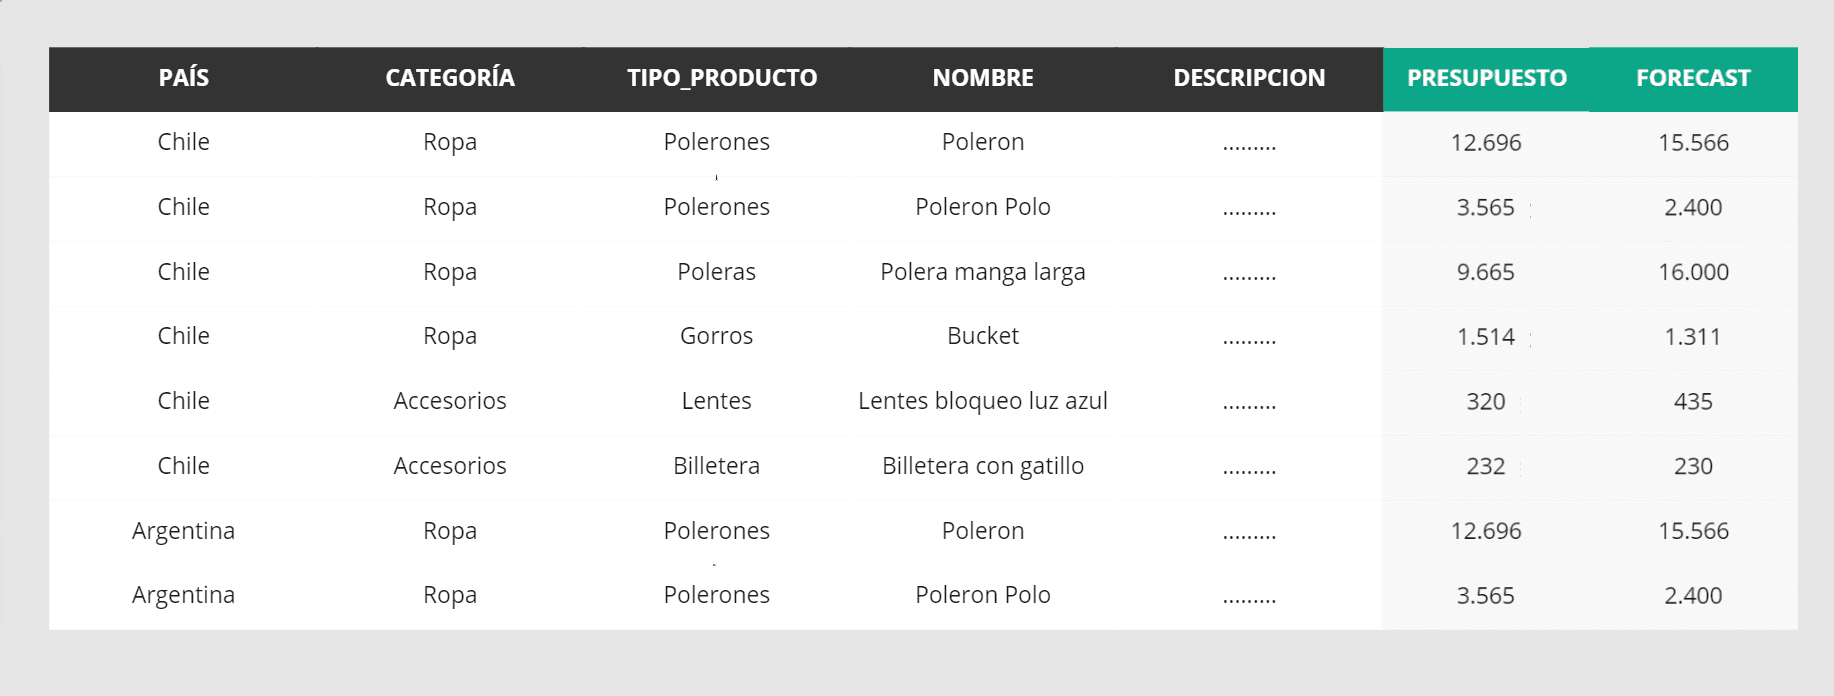The width and height of the screenshot is (1834, 696).
Task: Select the green PRESUPUESTO header
Action: (1486, 78)
